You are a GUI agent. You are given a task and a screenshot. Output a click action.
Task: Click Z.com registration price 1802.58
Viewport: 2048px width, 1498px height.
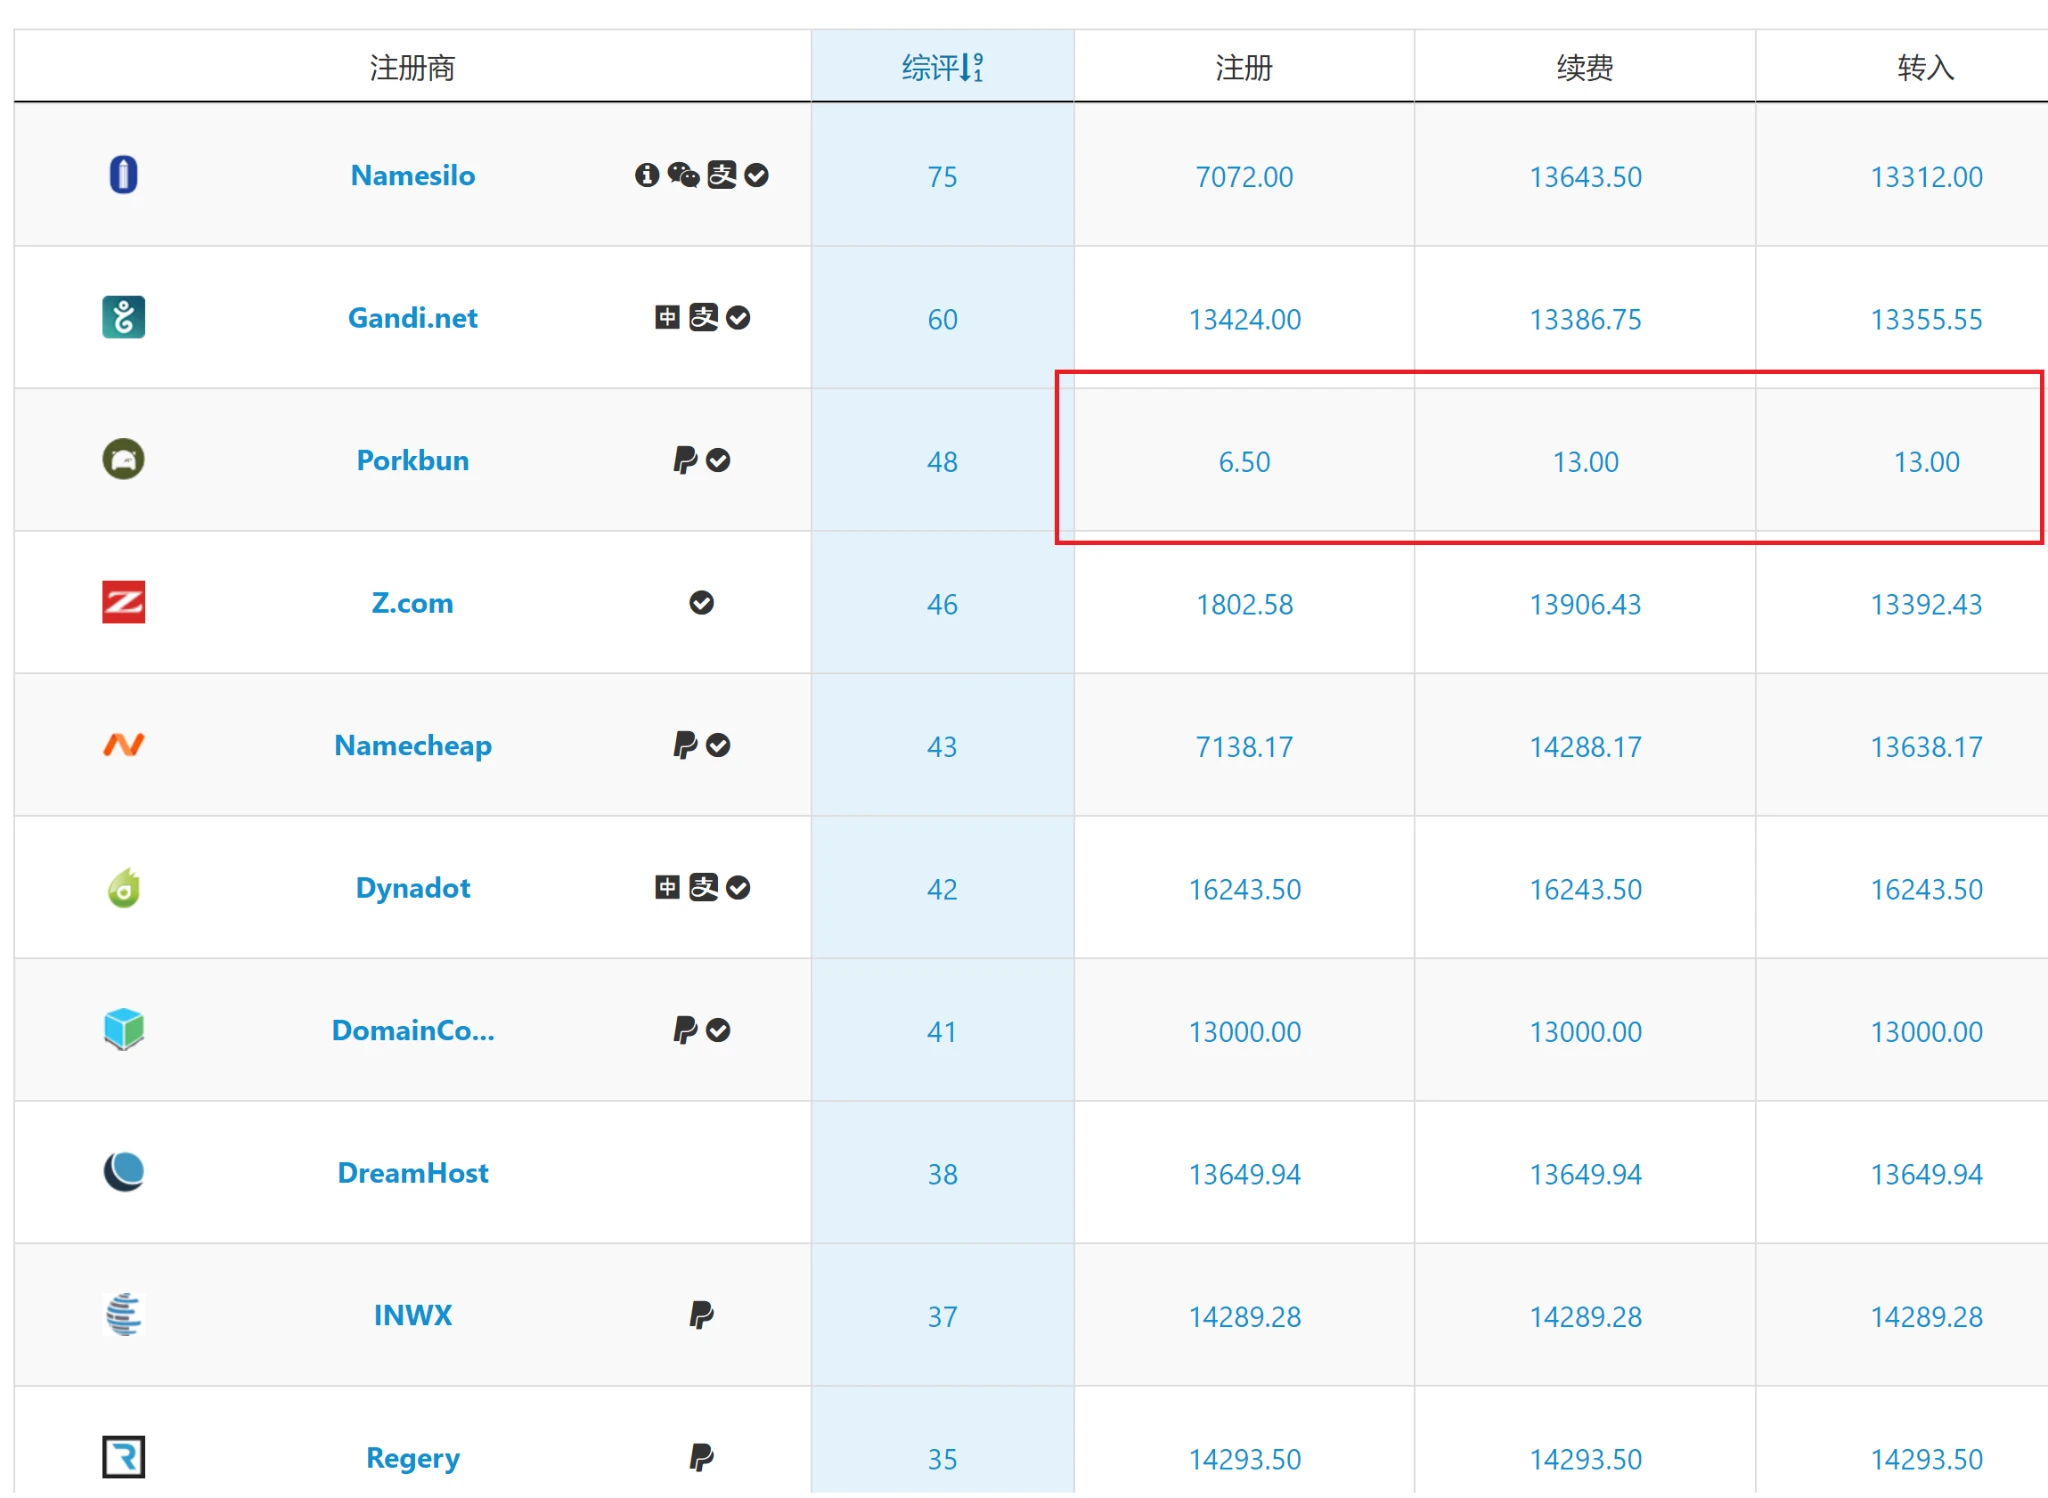[x=1244, y=604]
